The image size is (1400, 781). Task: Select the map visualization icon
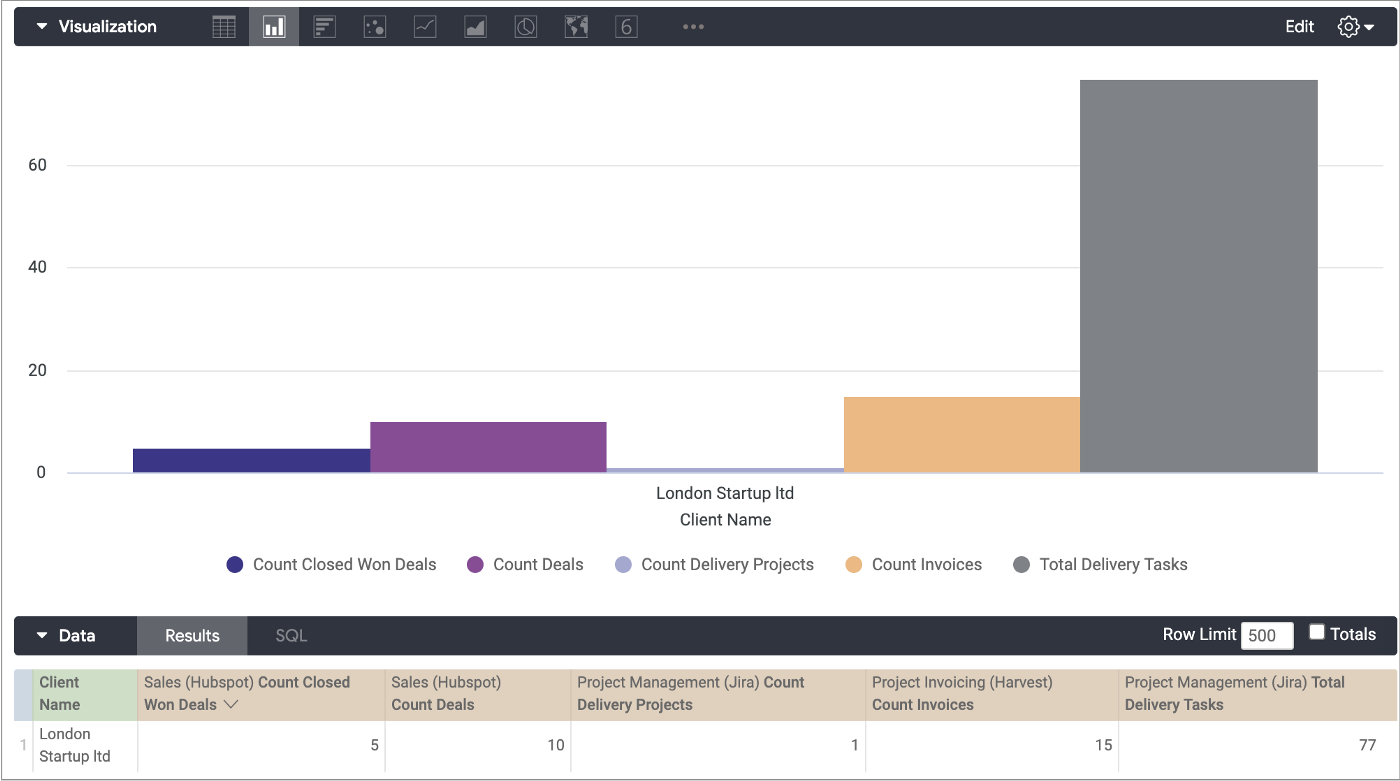(576, 27)
